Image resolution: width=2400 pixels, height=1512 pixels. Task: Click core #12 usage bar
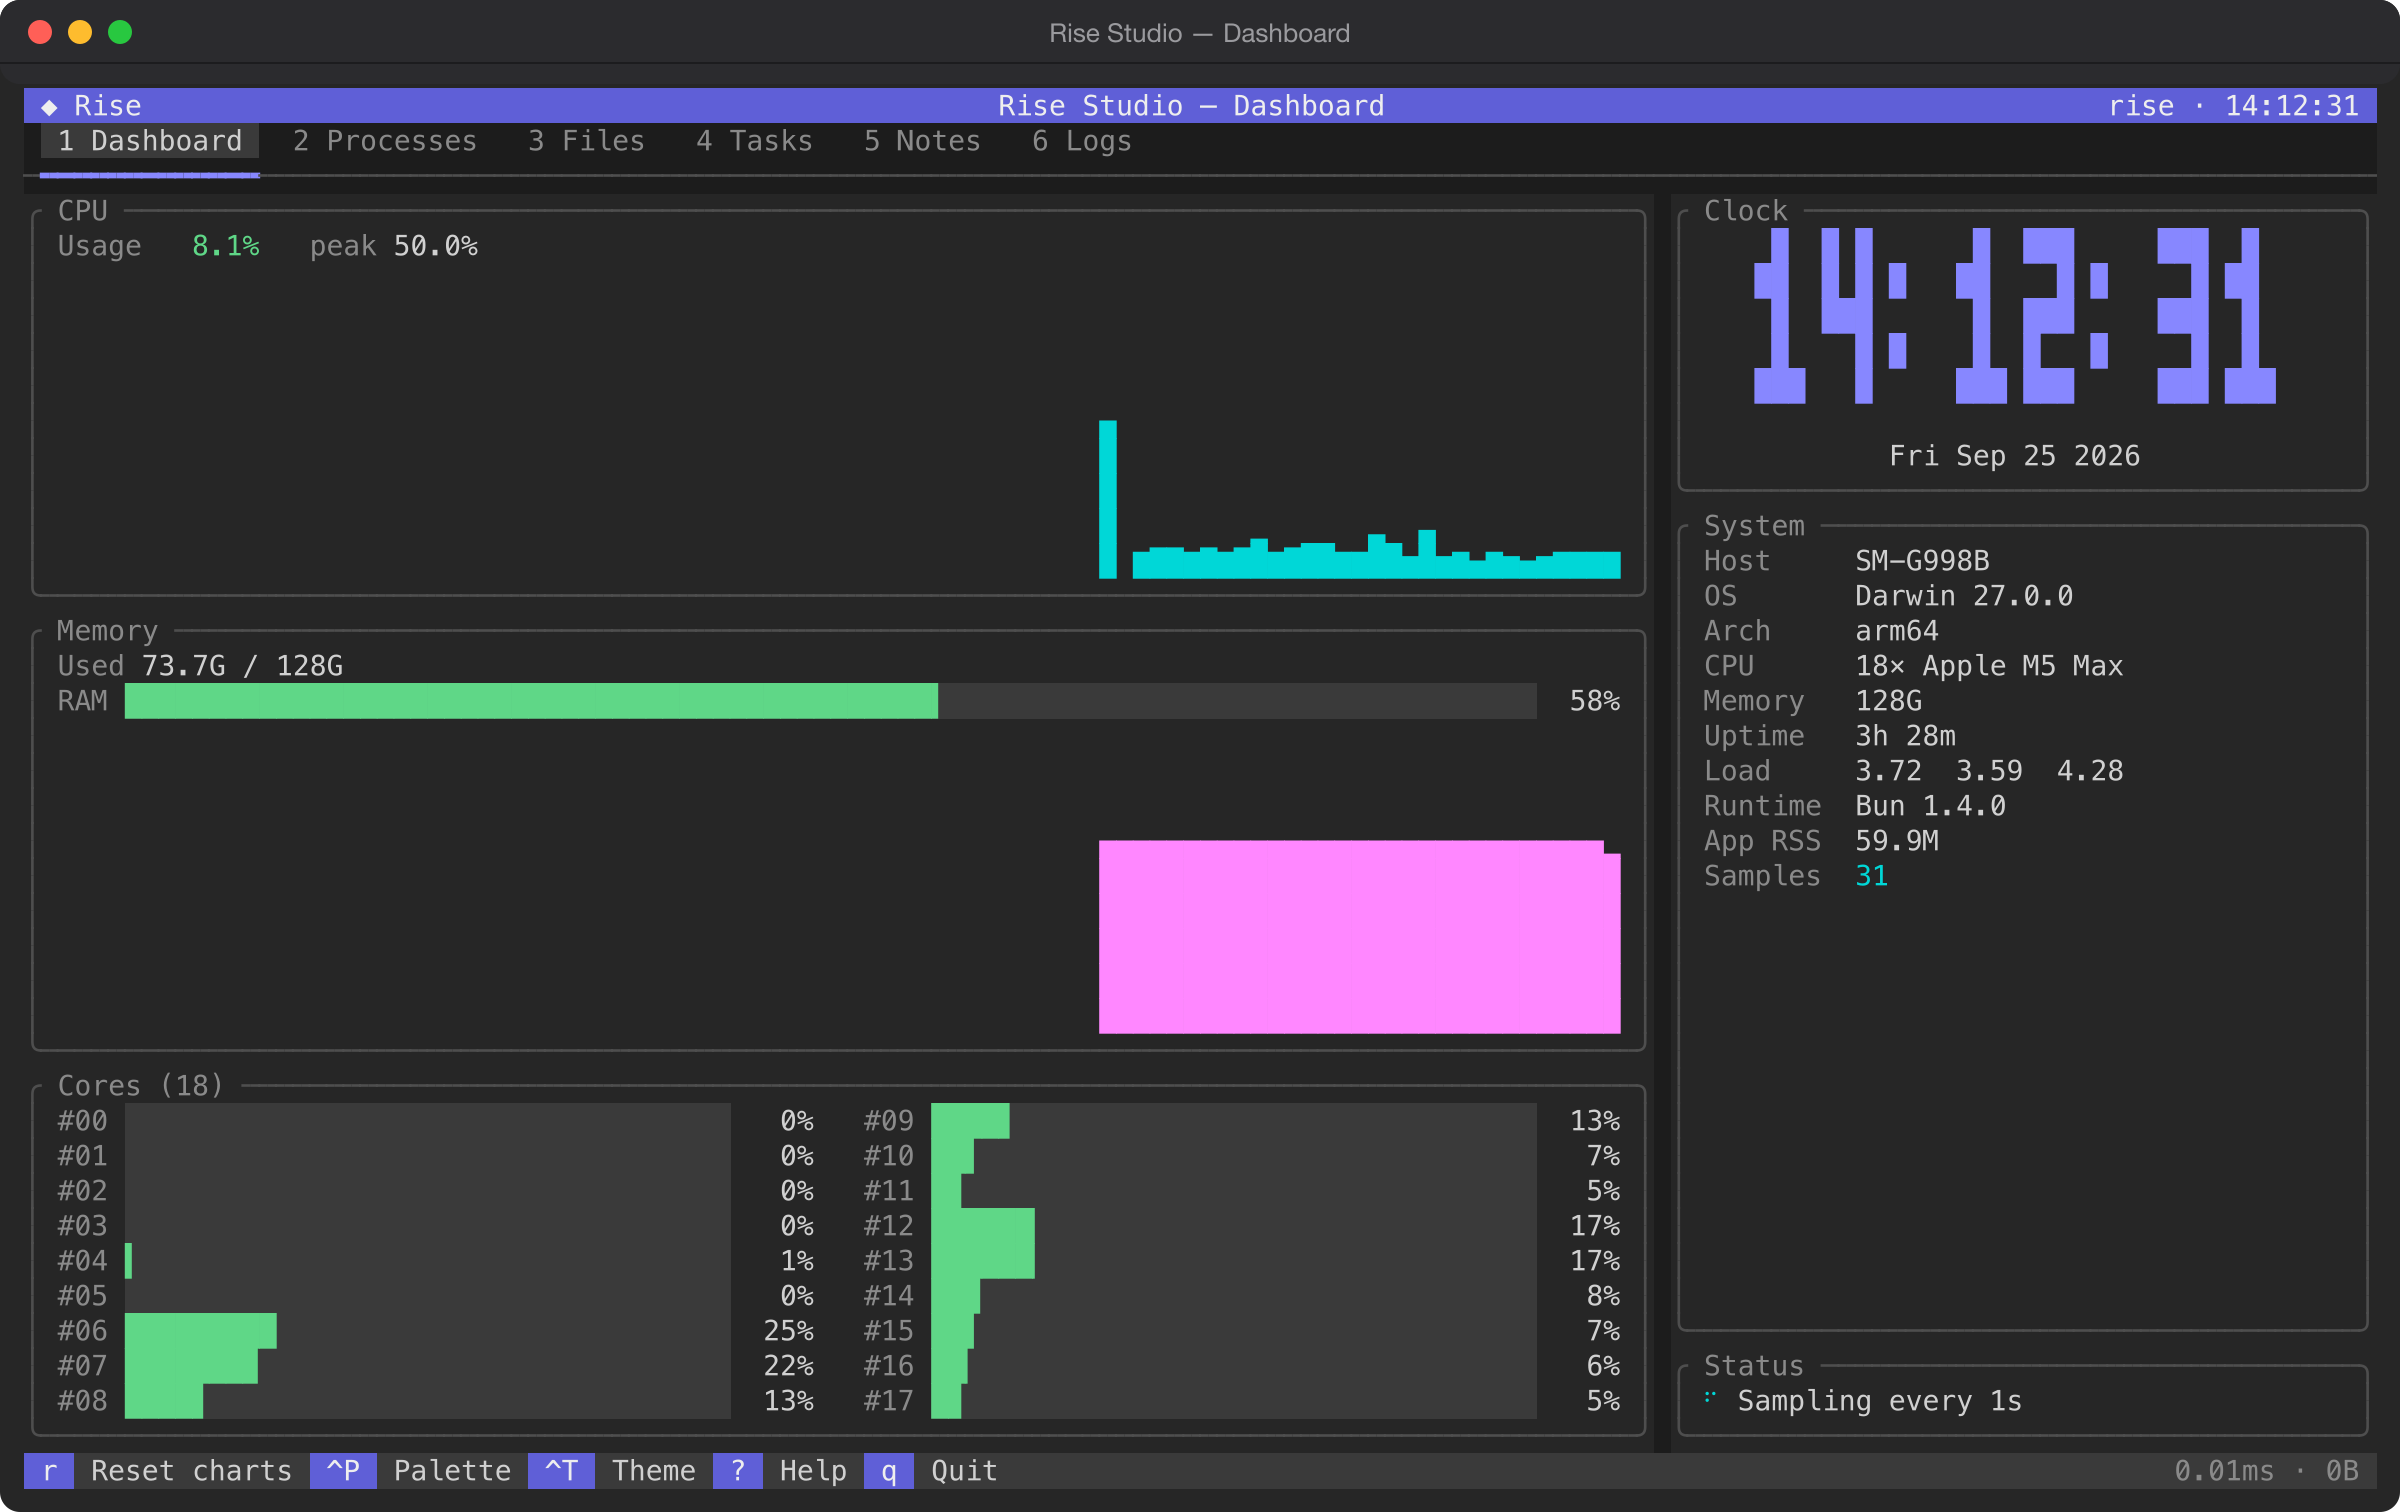pos(1233,1226)
